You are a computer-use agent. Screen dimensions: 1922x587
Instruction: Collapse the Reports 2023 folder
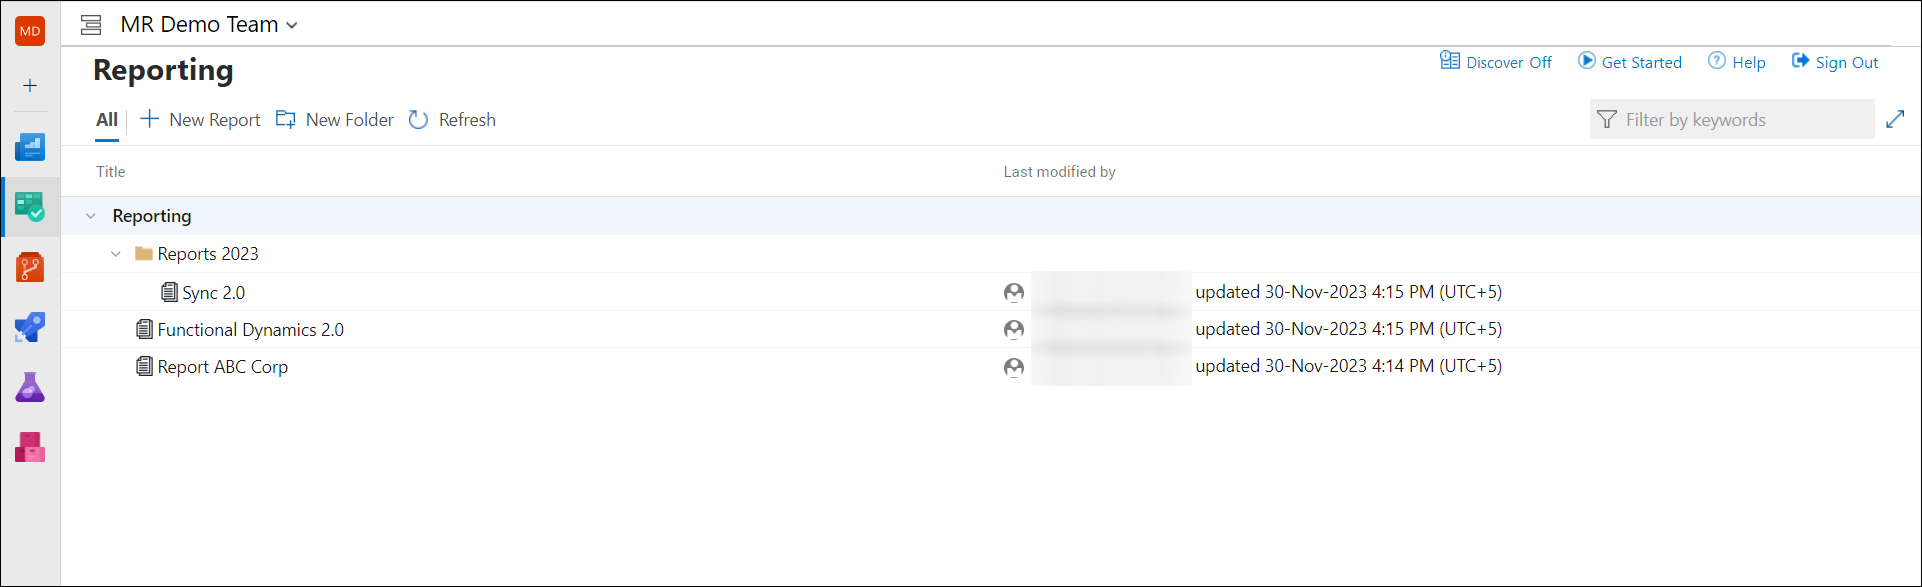pos(116,254)
